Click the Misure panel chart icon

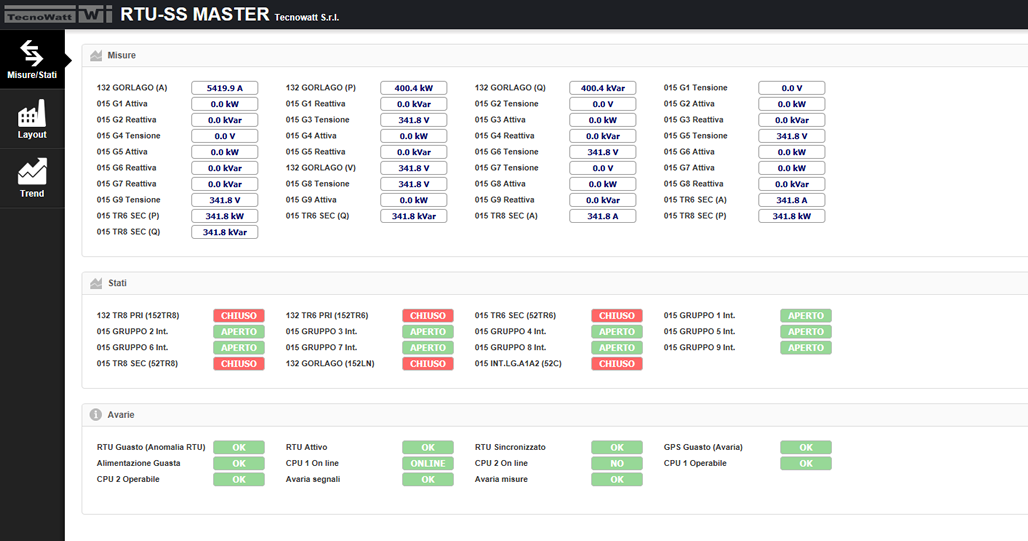pyautogui.click(x=96, y=56)
